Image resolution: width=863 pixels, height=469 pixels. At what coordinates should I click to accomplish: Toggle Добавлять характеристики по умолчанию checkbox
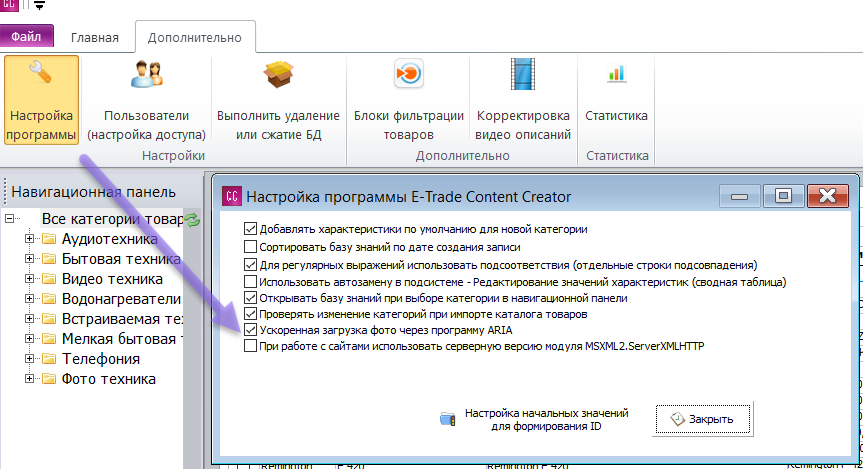pyautogui.click(x=250, y=228)
